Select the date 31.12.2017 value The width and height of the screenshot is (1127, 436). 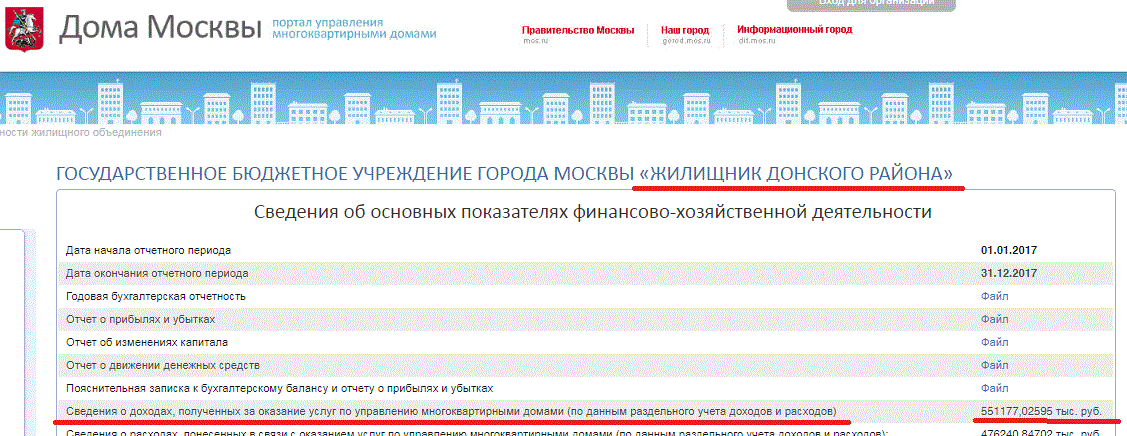pos(1009,273)
